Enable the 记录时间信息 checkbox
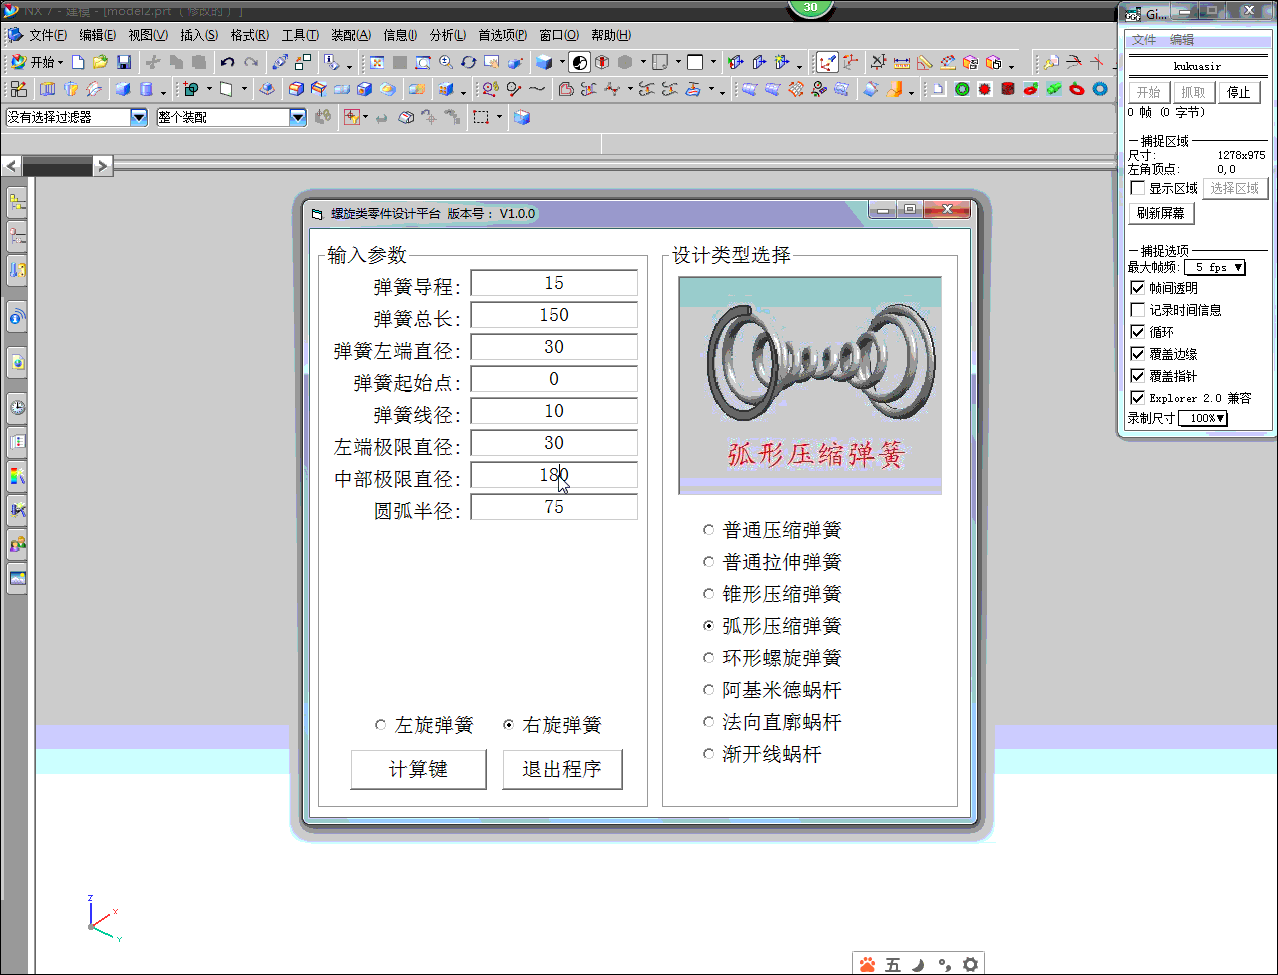 click(1137, 310)
